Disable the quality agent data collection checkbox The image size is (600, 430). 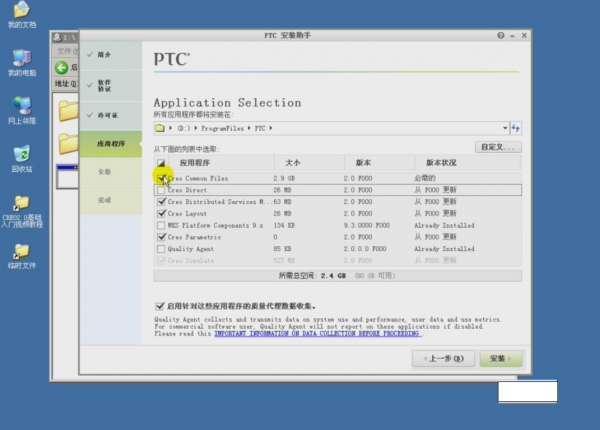pyautogui.click(x=160, y=305)
